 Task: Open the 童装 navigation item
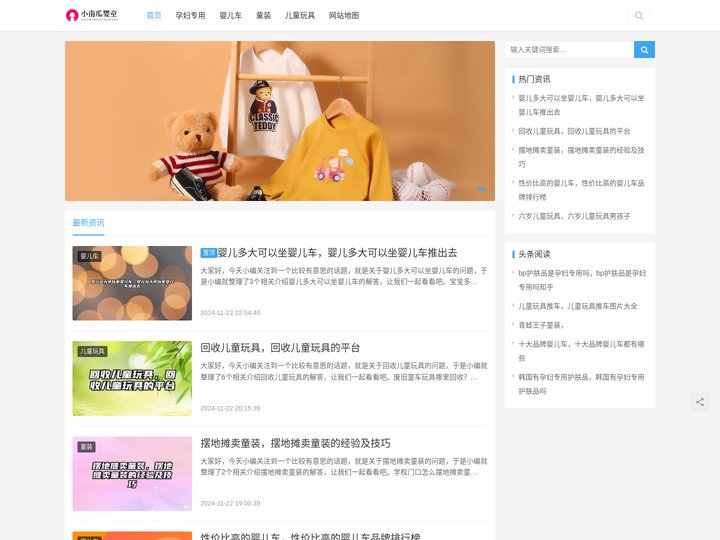(263, 16)
